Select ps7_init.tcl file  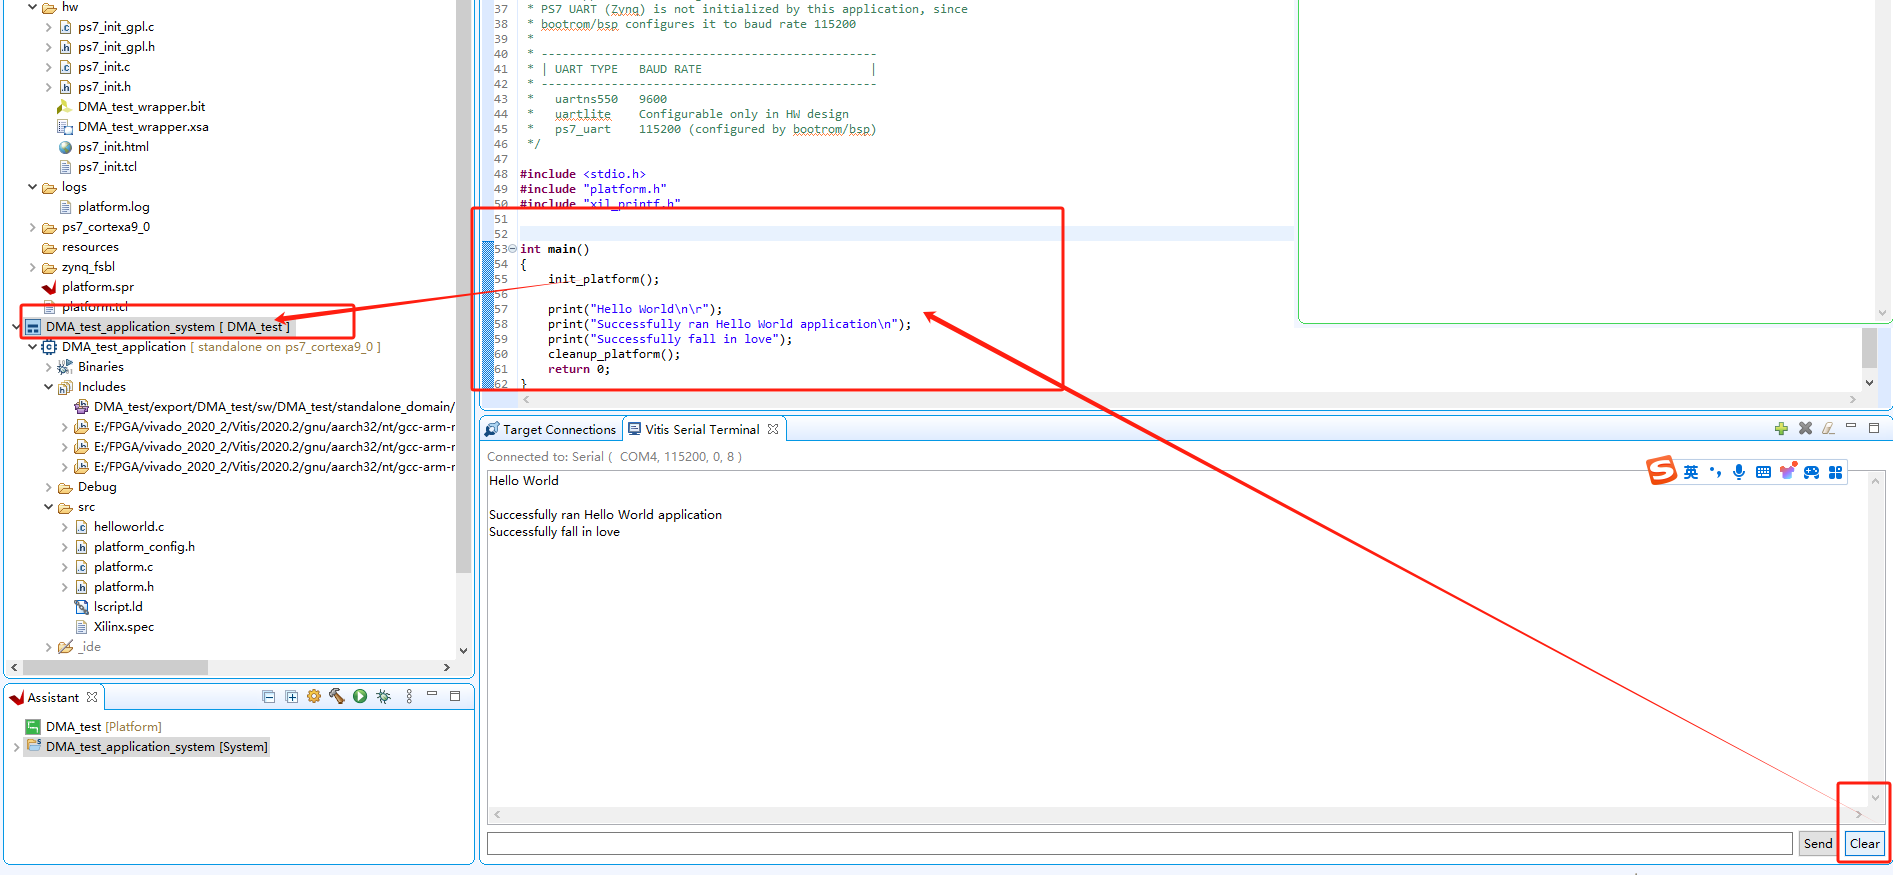tap(107, 167)
